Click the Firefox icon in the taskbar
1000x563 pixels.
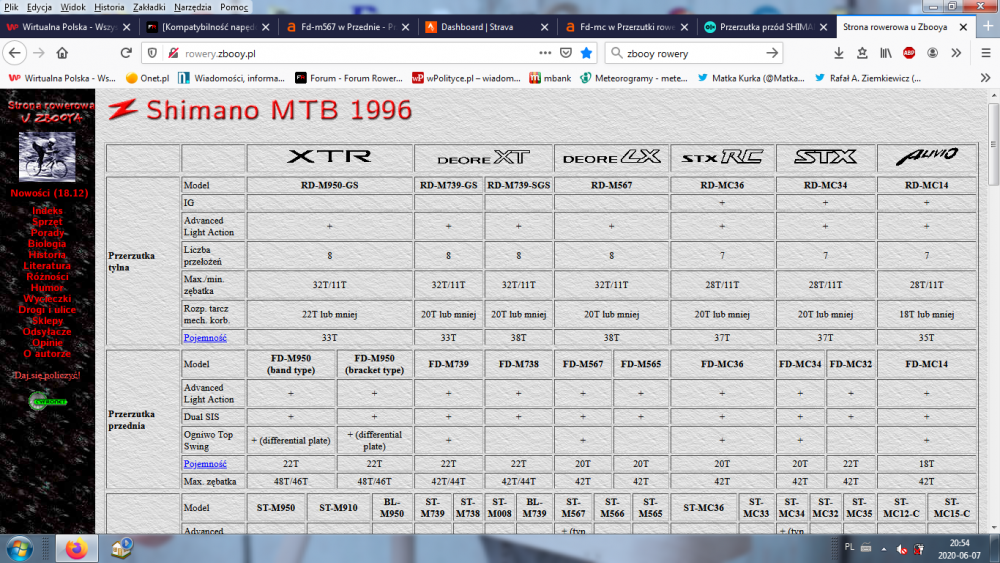(76, 548)
